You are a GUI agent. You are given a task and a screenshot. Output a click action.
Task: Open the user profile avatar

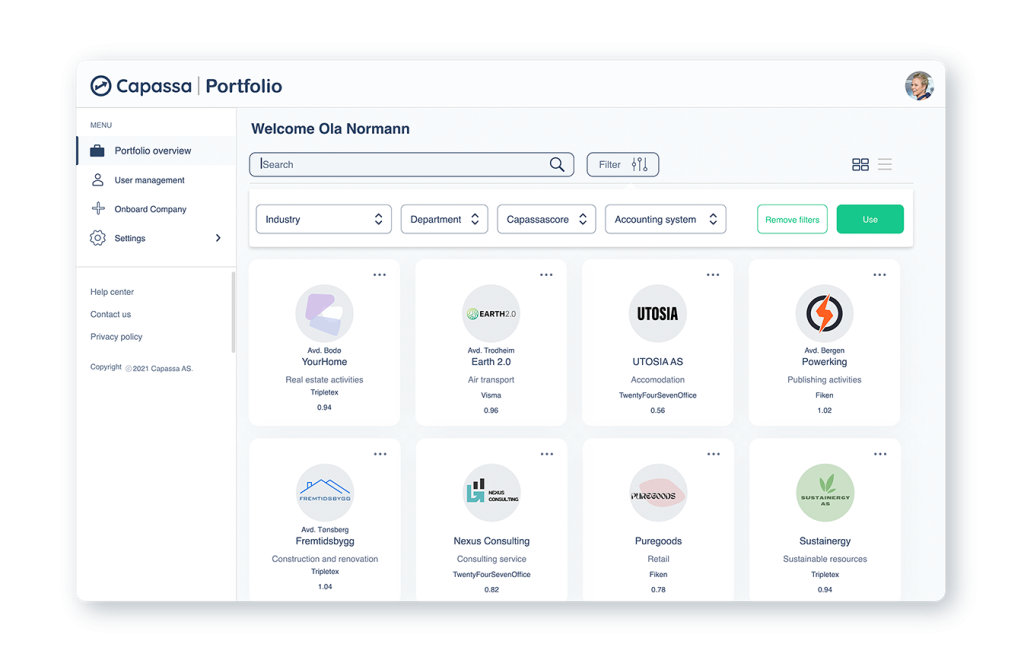tap(918, 86)
